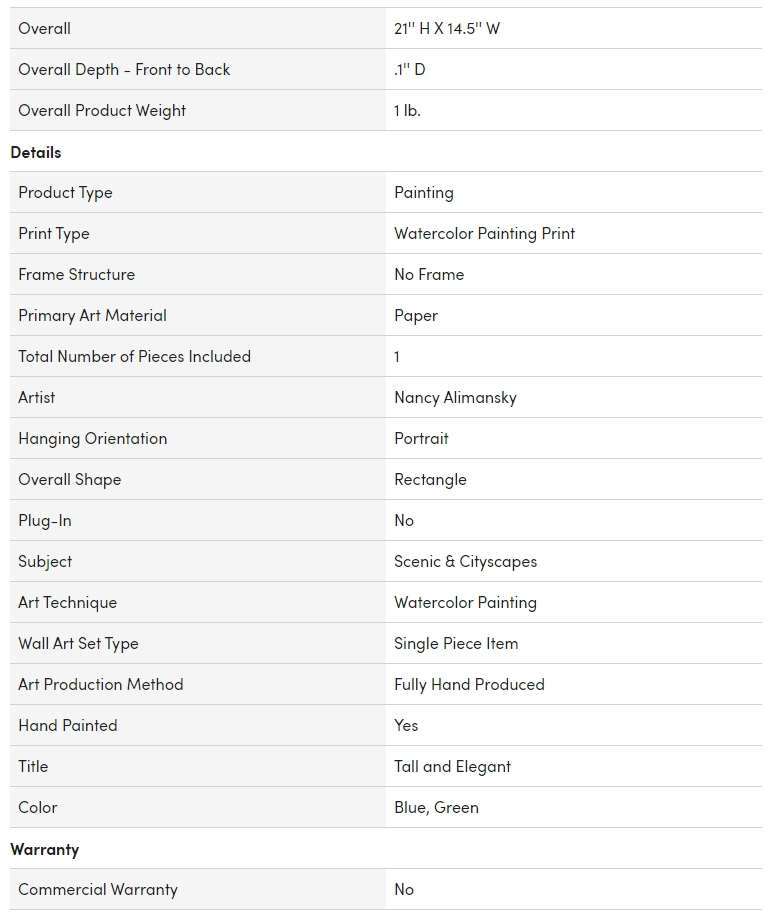Image resolution: width=775 pixels, height=917 pixels.
Task: Select the No Frame value
Action: 429,274
